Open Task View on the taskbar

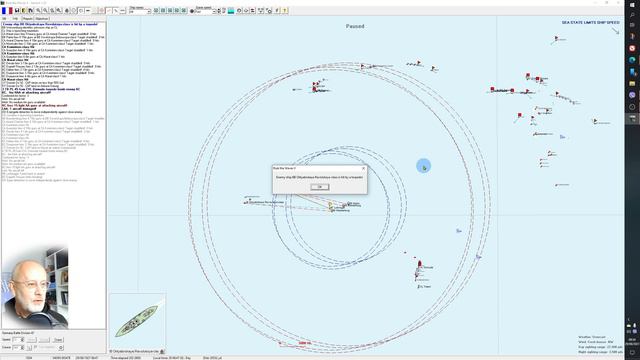pyautogui.click(x=632, y=25)
